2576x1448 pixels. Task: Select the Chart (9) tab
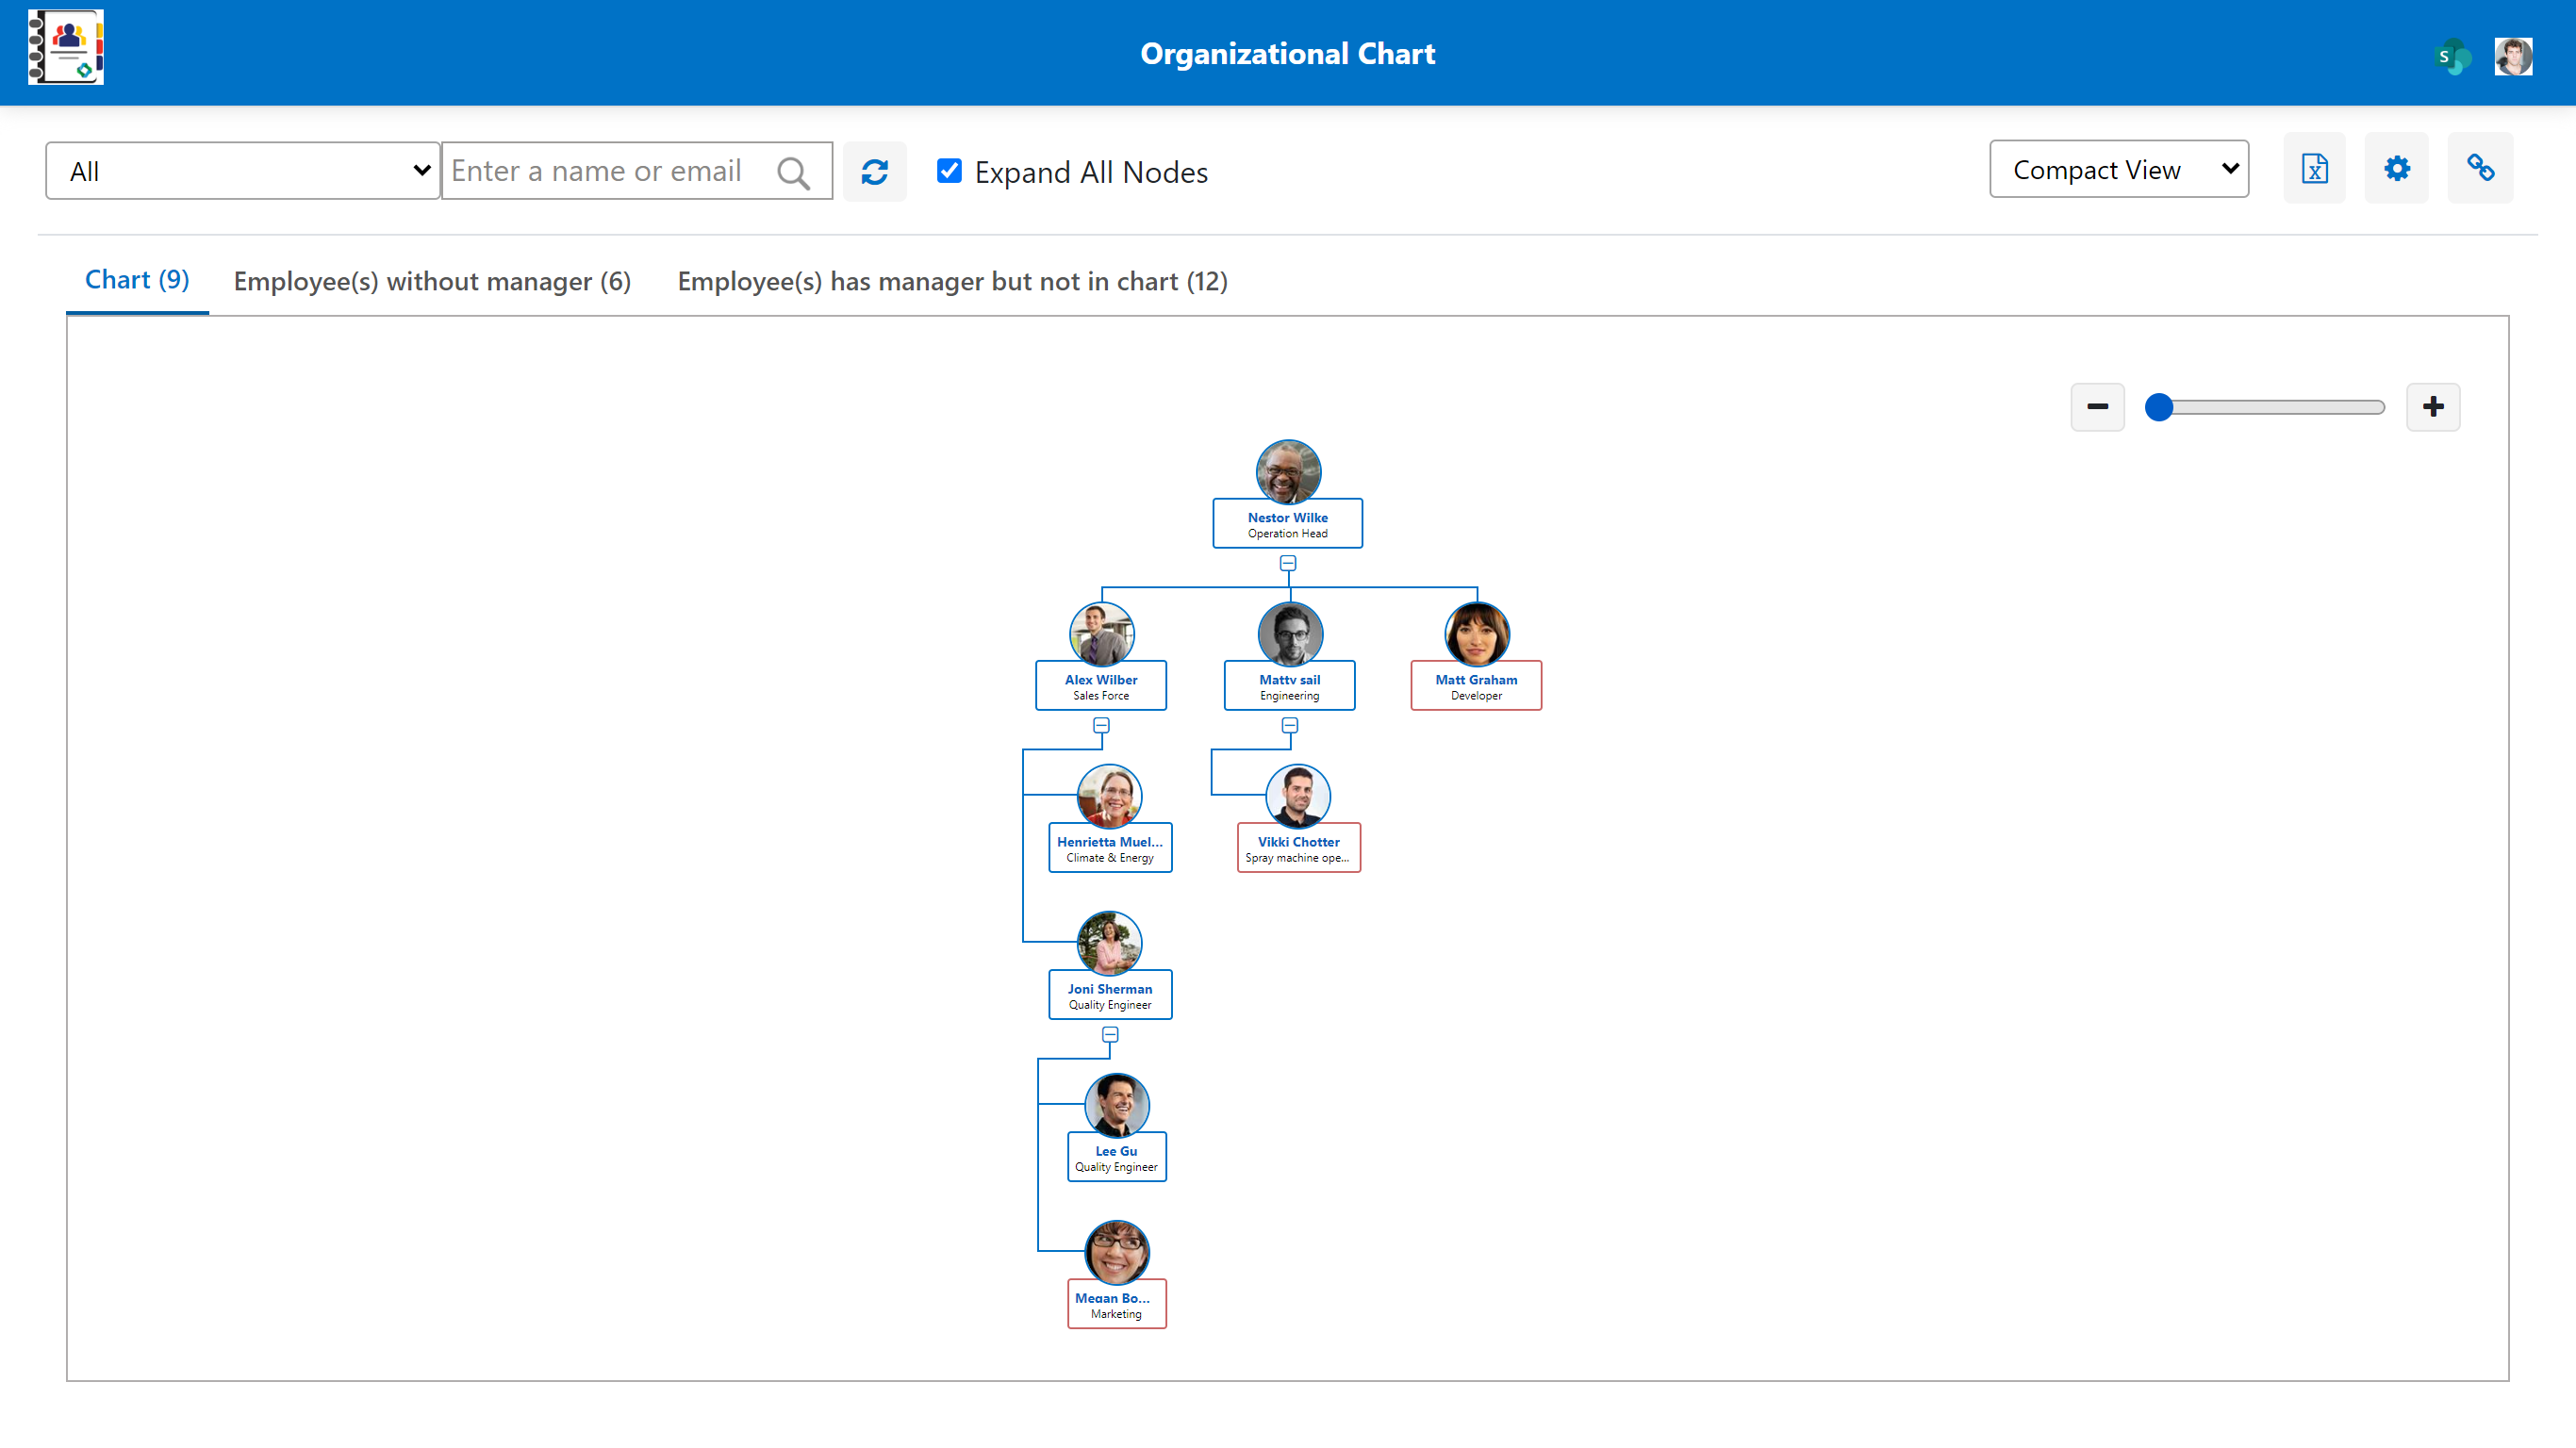[x=136, y=279]
